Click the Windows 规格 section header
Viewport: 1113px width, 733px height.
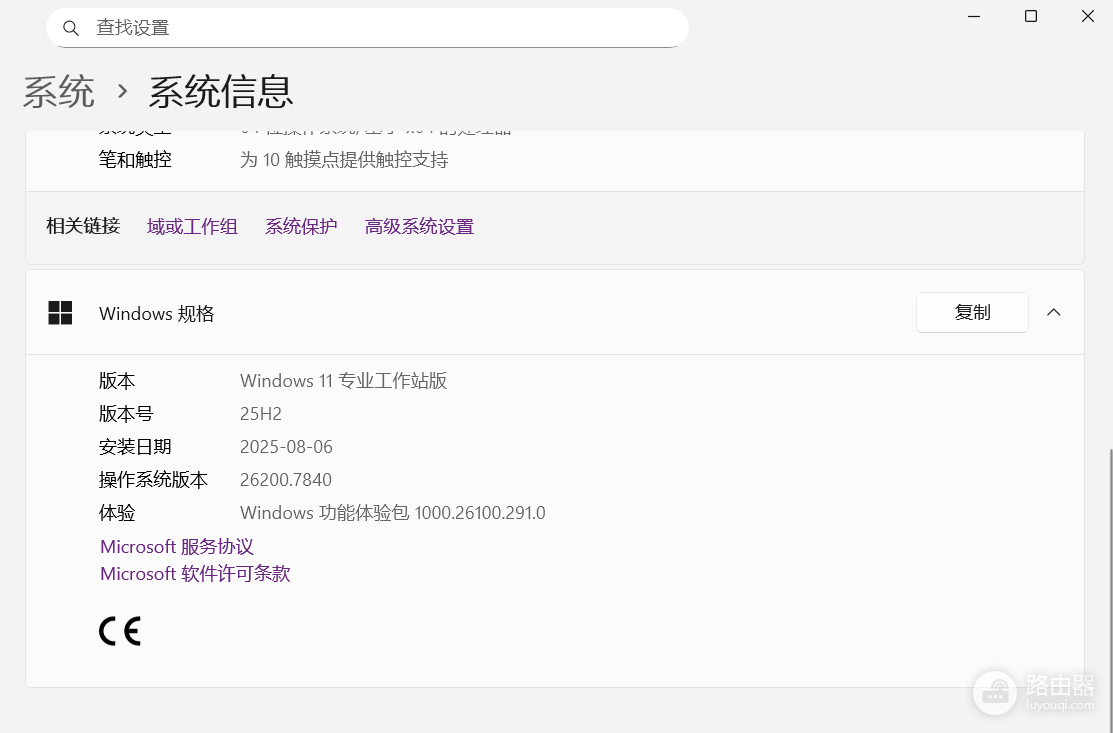[555, 312]
